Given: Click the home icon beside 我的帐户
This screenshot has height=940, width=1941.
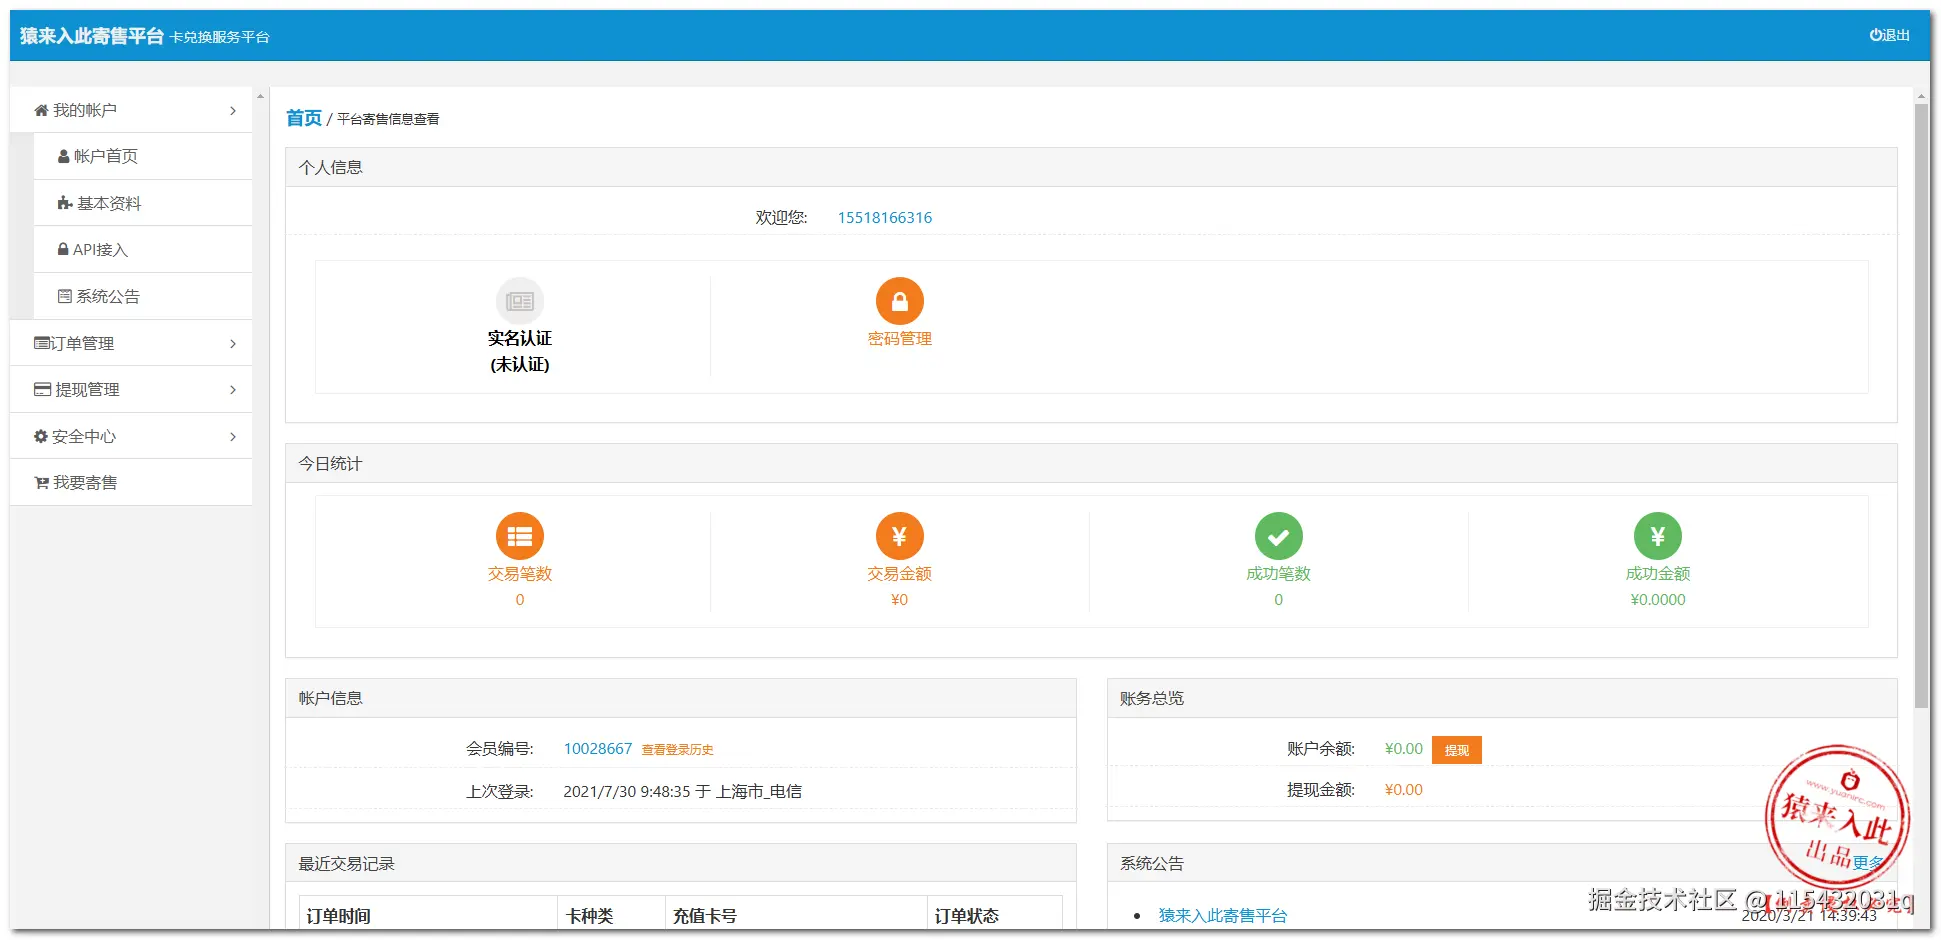Looking at the screenshot, I should pyautogui.click(x=41, y=110).
